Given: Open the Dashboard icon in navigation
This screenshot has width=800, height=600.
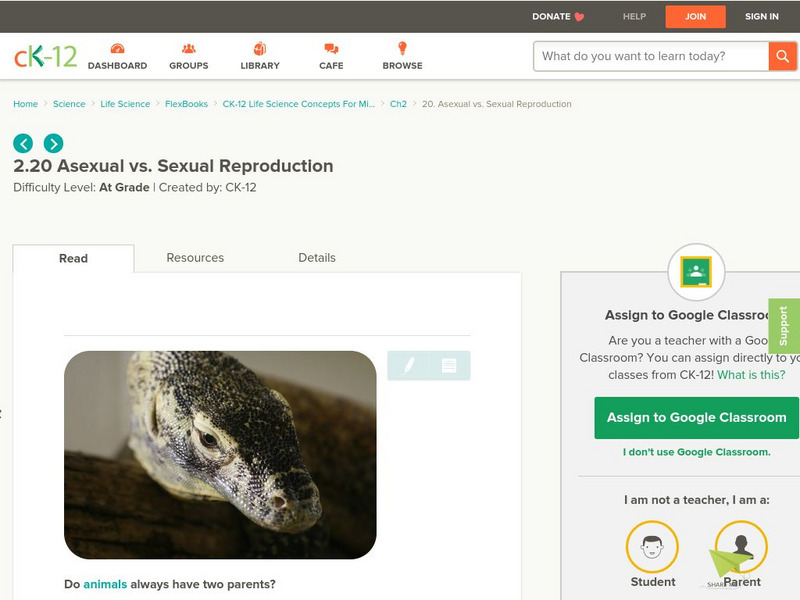Looking at the screenshot, I should pyautogui.click(x=117, y=49).
